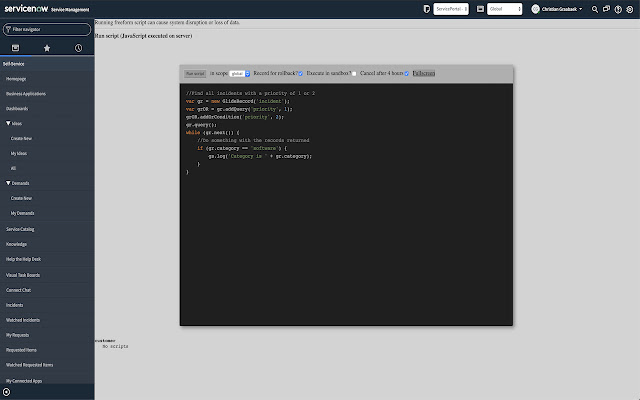Toggle Cancel after 4 hours checkbox
The image size is (640, 400).
(407, 73)
